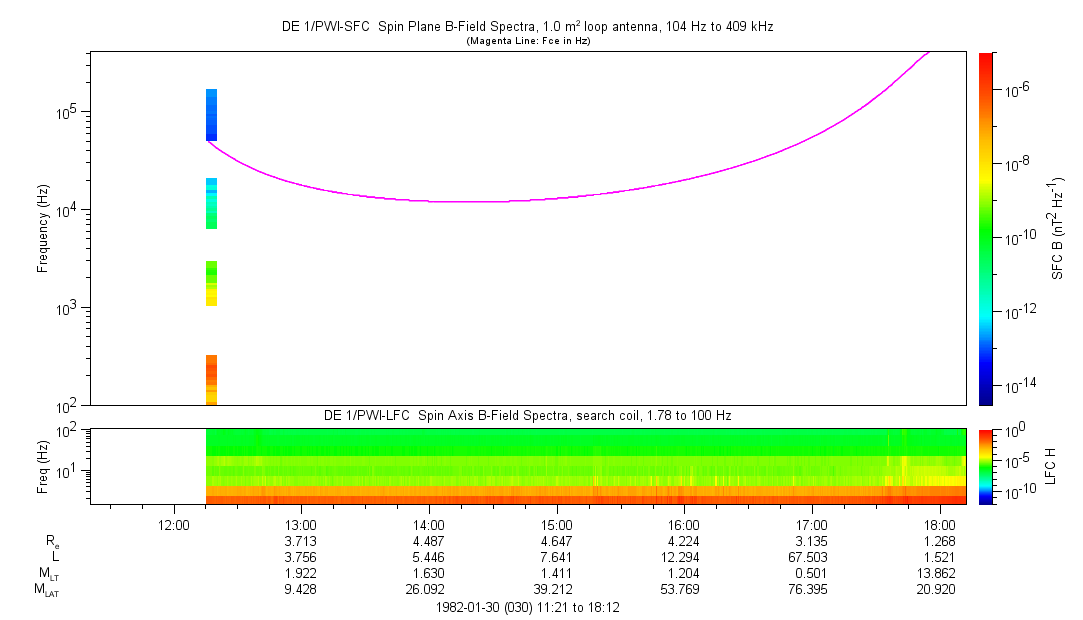Click the cyan-green data block near 10^4 Hz
This screenshot has height=620, width=1083.
[x=211, y=203]
